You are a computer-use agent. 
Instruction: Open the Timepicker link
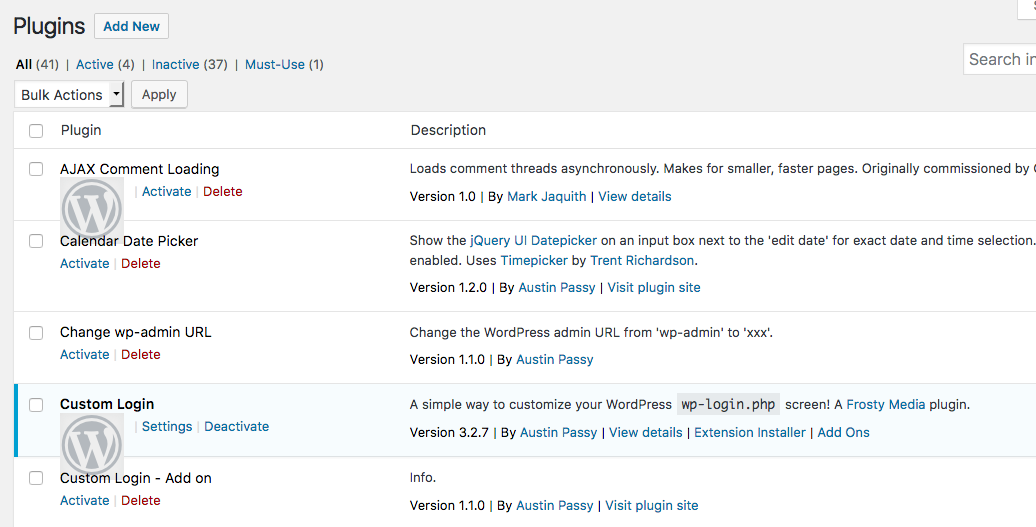point(534,260)
